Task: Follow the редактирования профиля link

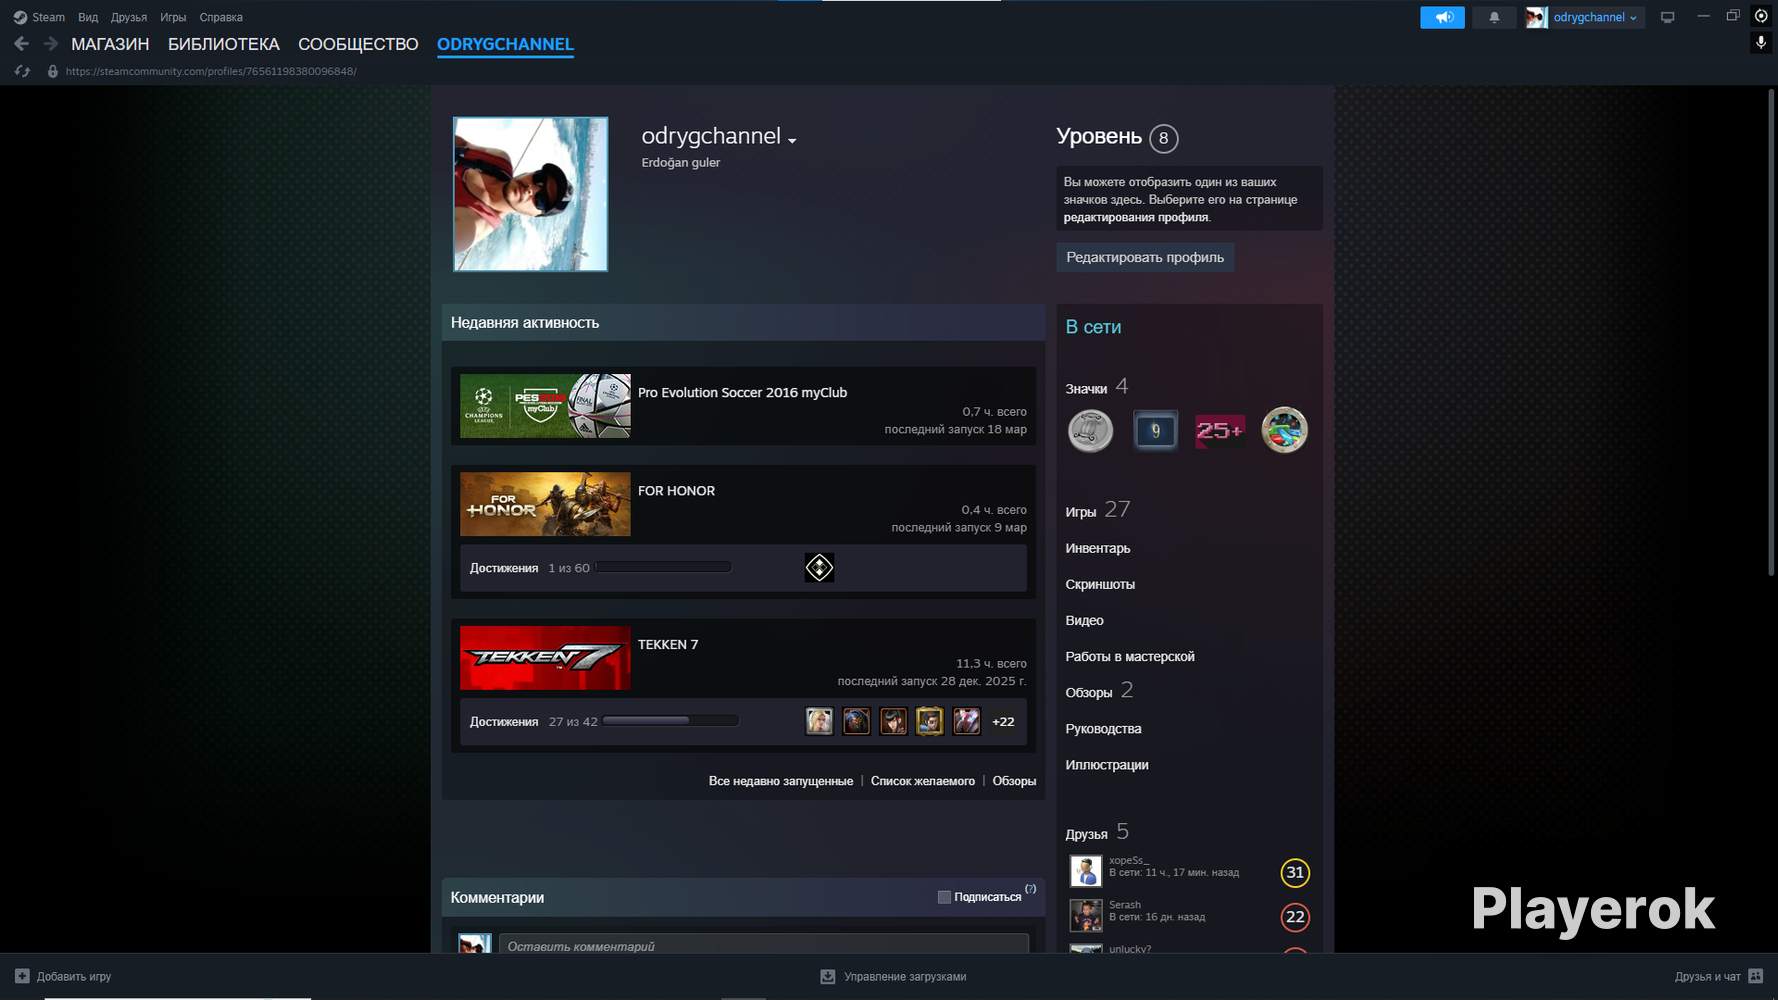Action: [x=1136, y=217]
